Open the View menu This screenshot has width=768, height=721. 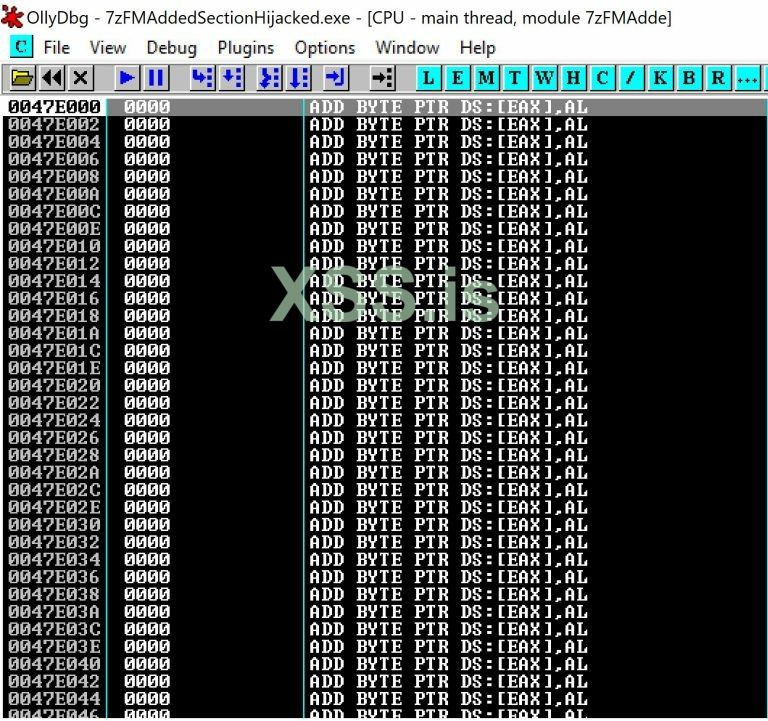coord(108,48)
